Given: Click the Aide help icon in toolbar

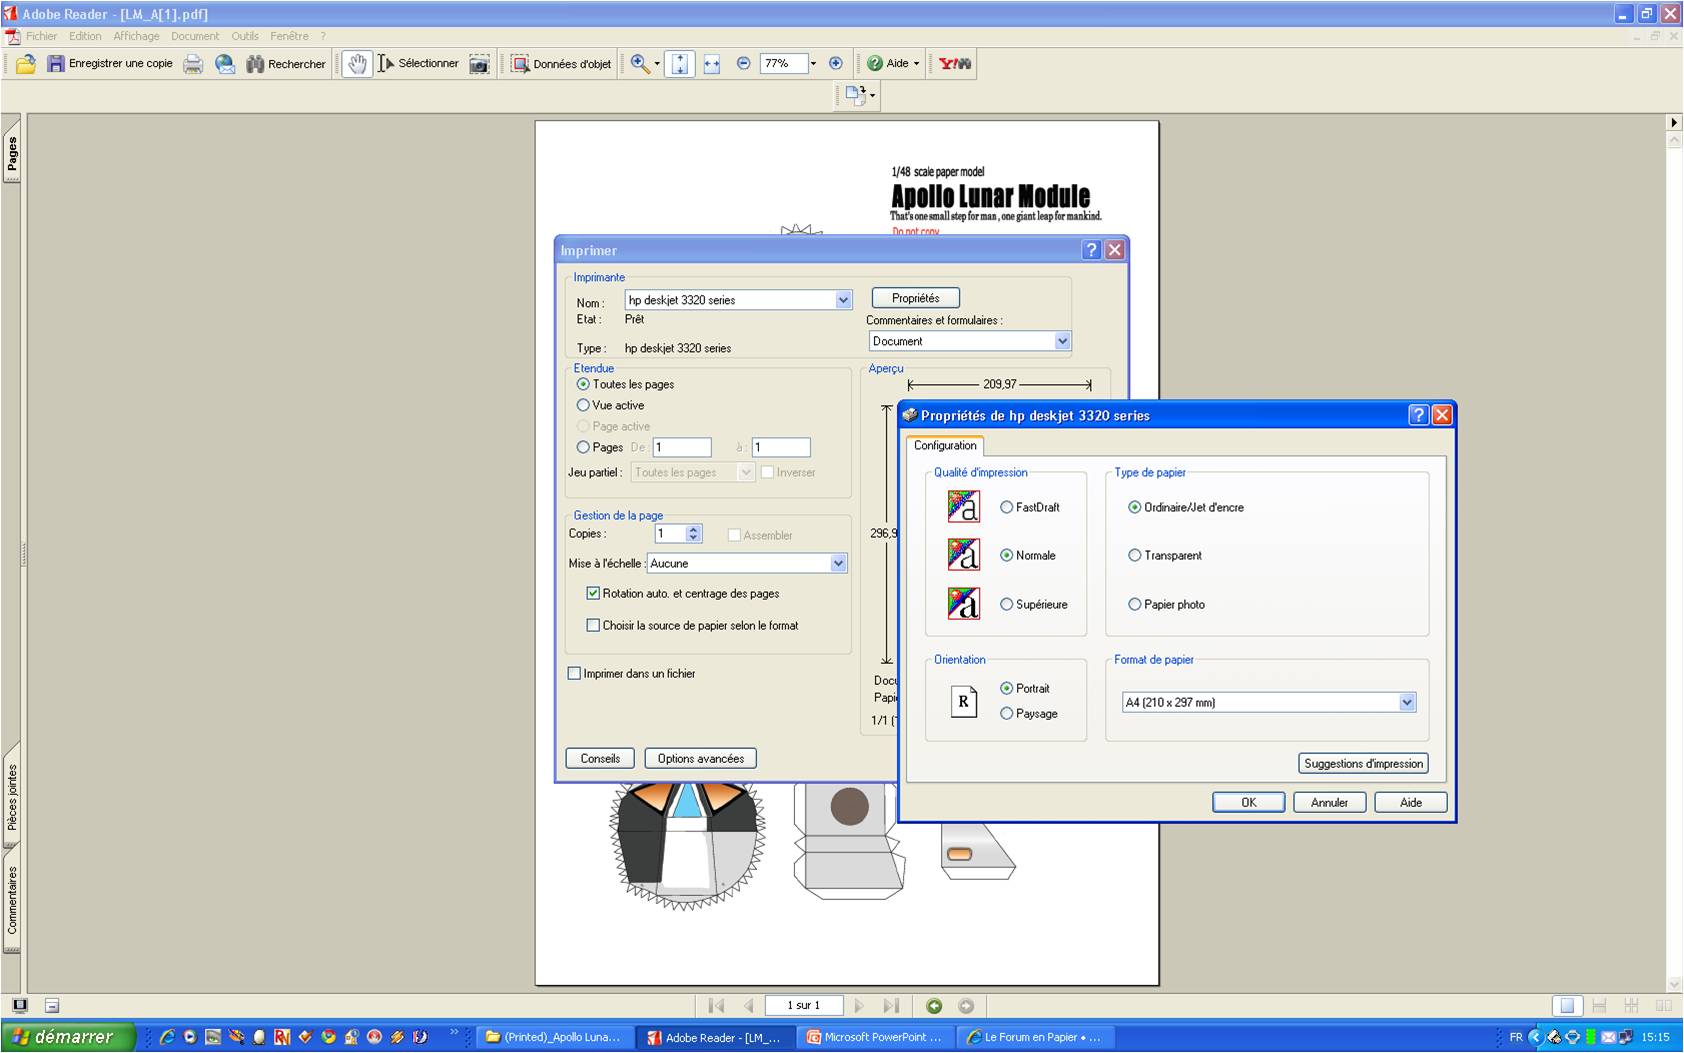Looking at the screenshot, I should coord(875,63).
